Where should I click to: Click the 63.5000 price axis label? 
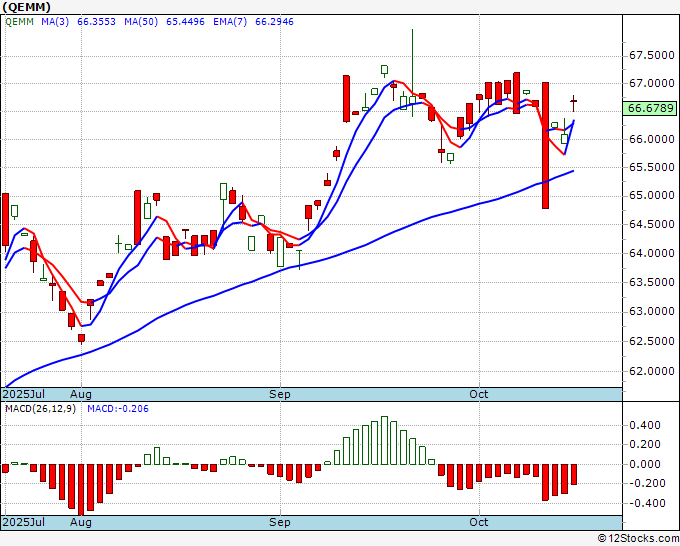click(x=652, y=282)
